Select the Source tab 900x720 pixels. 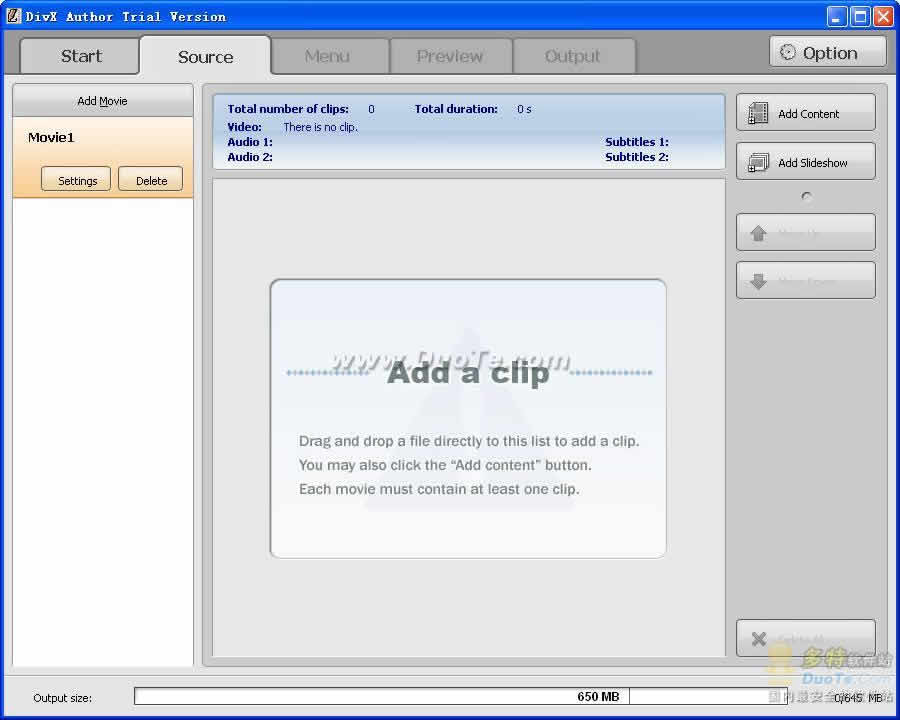coord(205,57)
